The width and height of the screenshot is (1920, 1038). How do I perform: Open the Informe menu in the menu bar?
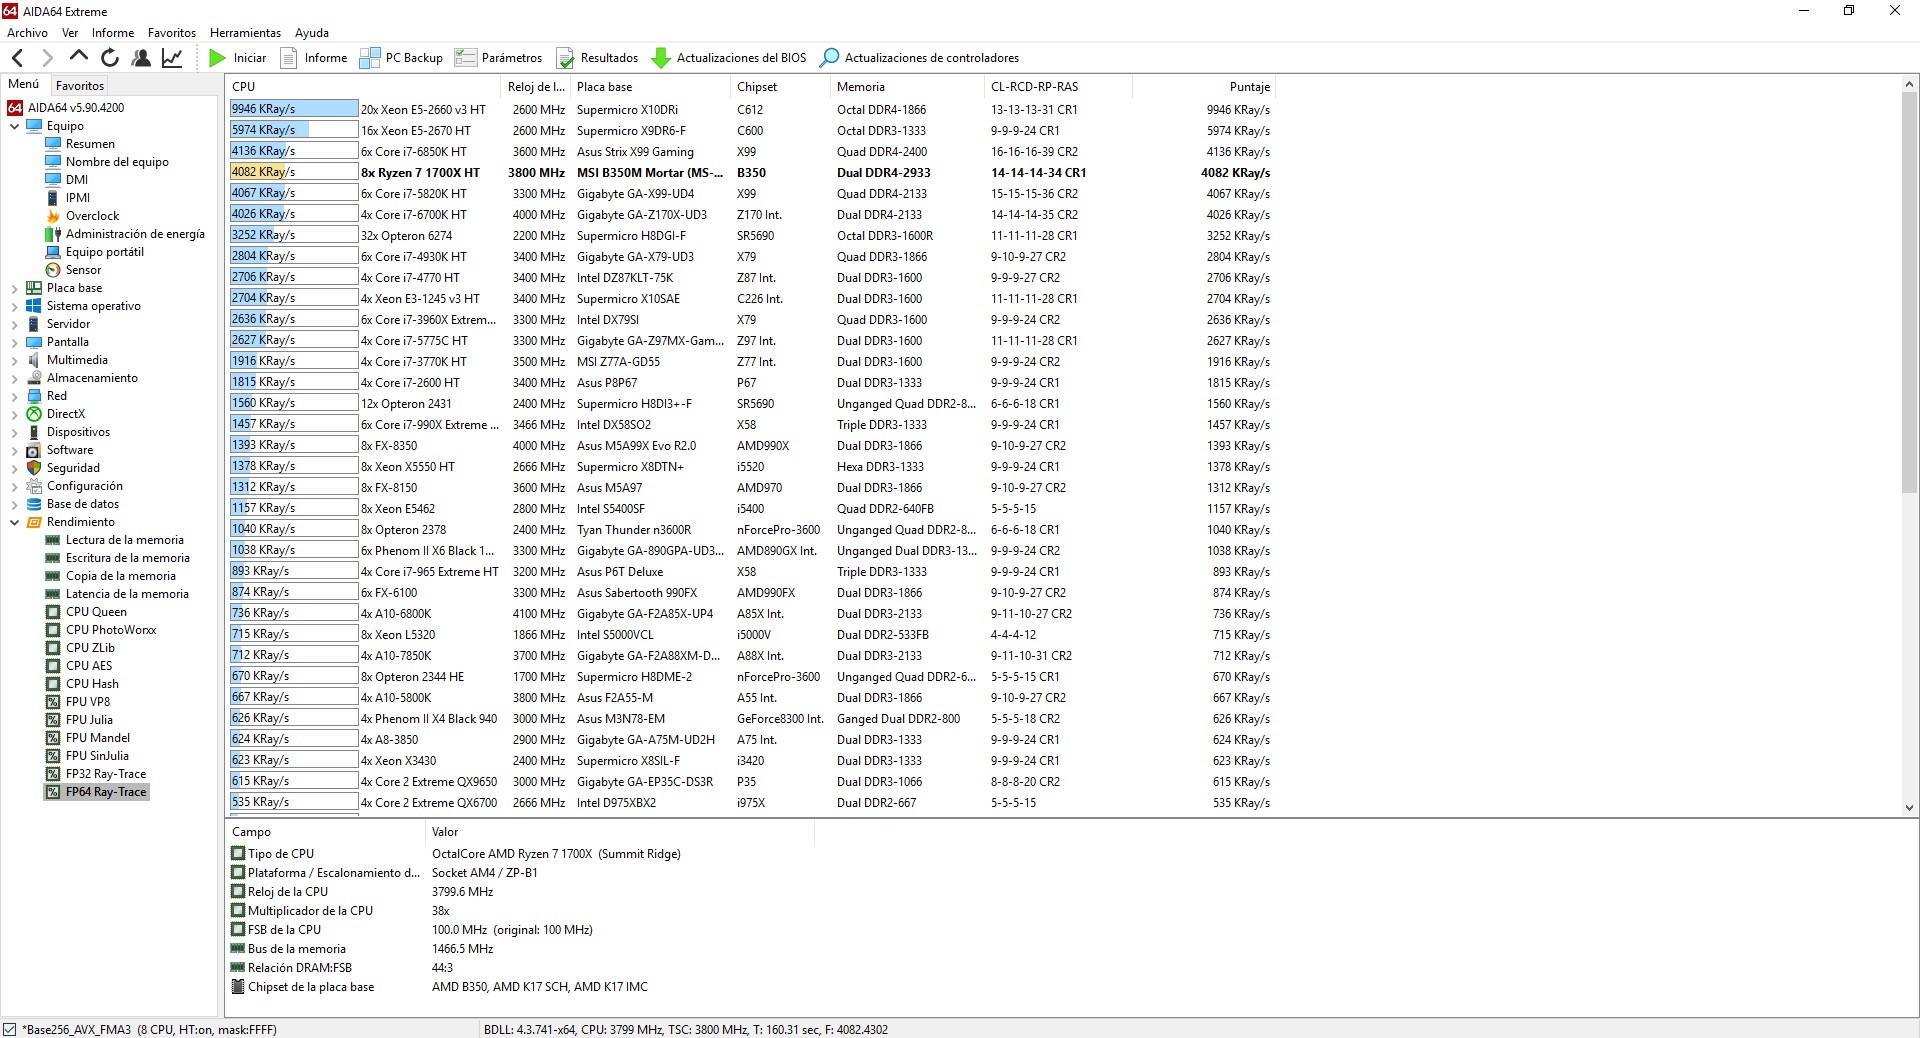click(113, 33)
